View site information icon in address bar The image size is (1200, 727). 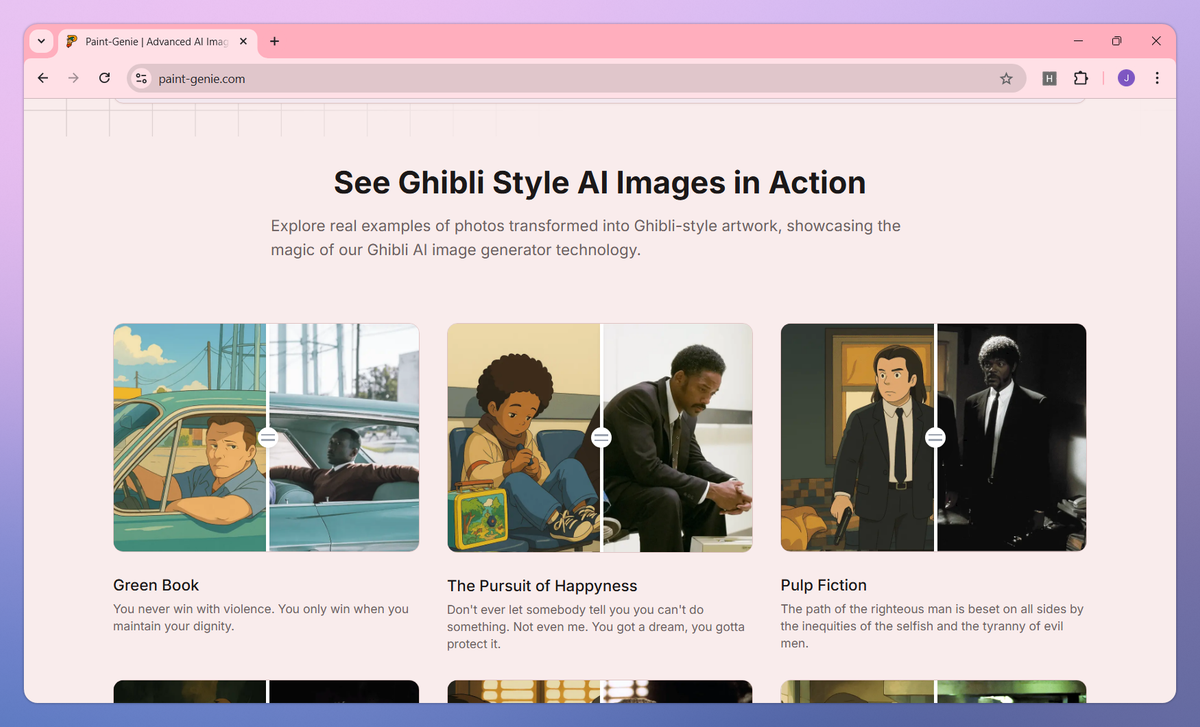(x=141, y=78)
